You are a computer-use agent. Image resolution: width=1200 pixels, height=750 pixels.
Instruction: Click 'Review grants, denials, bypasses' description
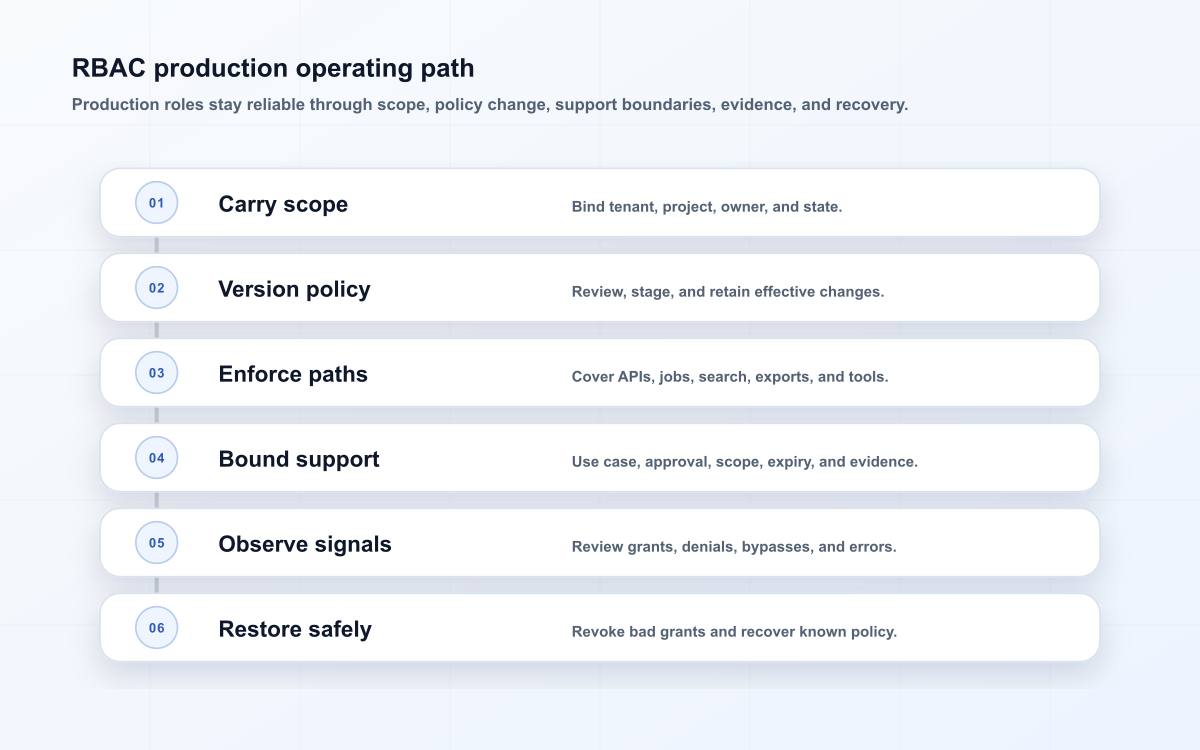pyautogui.click(x=734, y=547)
